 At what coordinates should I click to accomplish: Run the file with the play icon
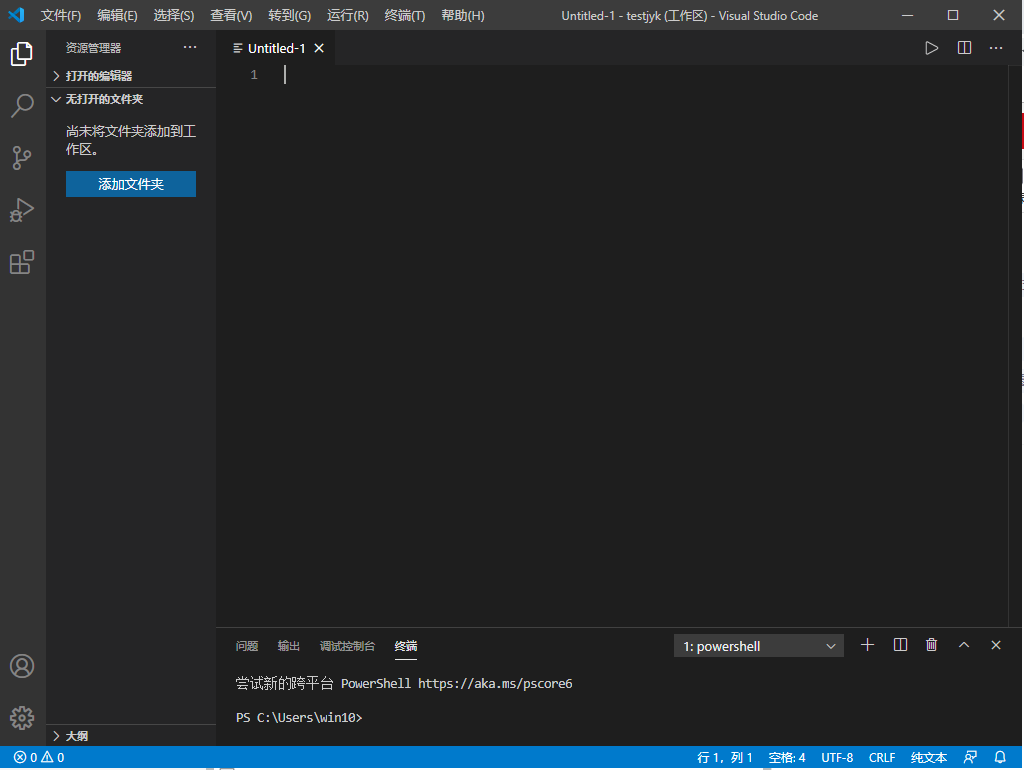[932, 48]
